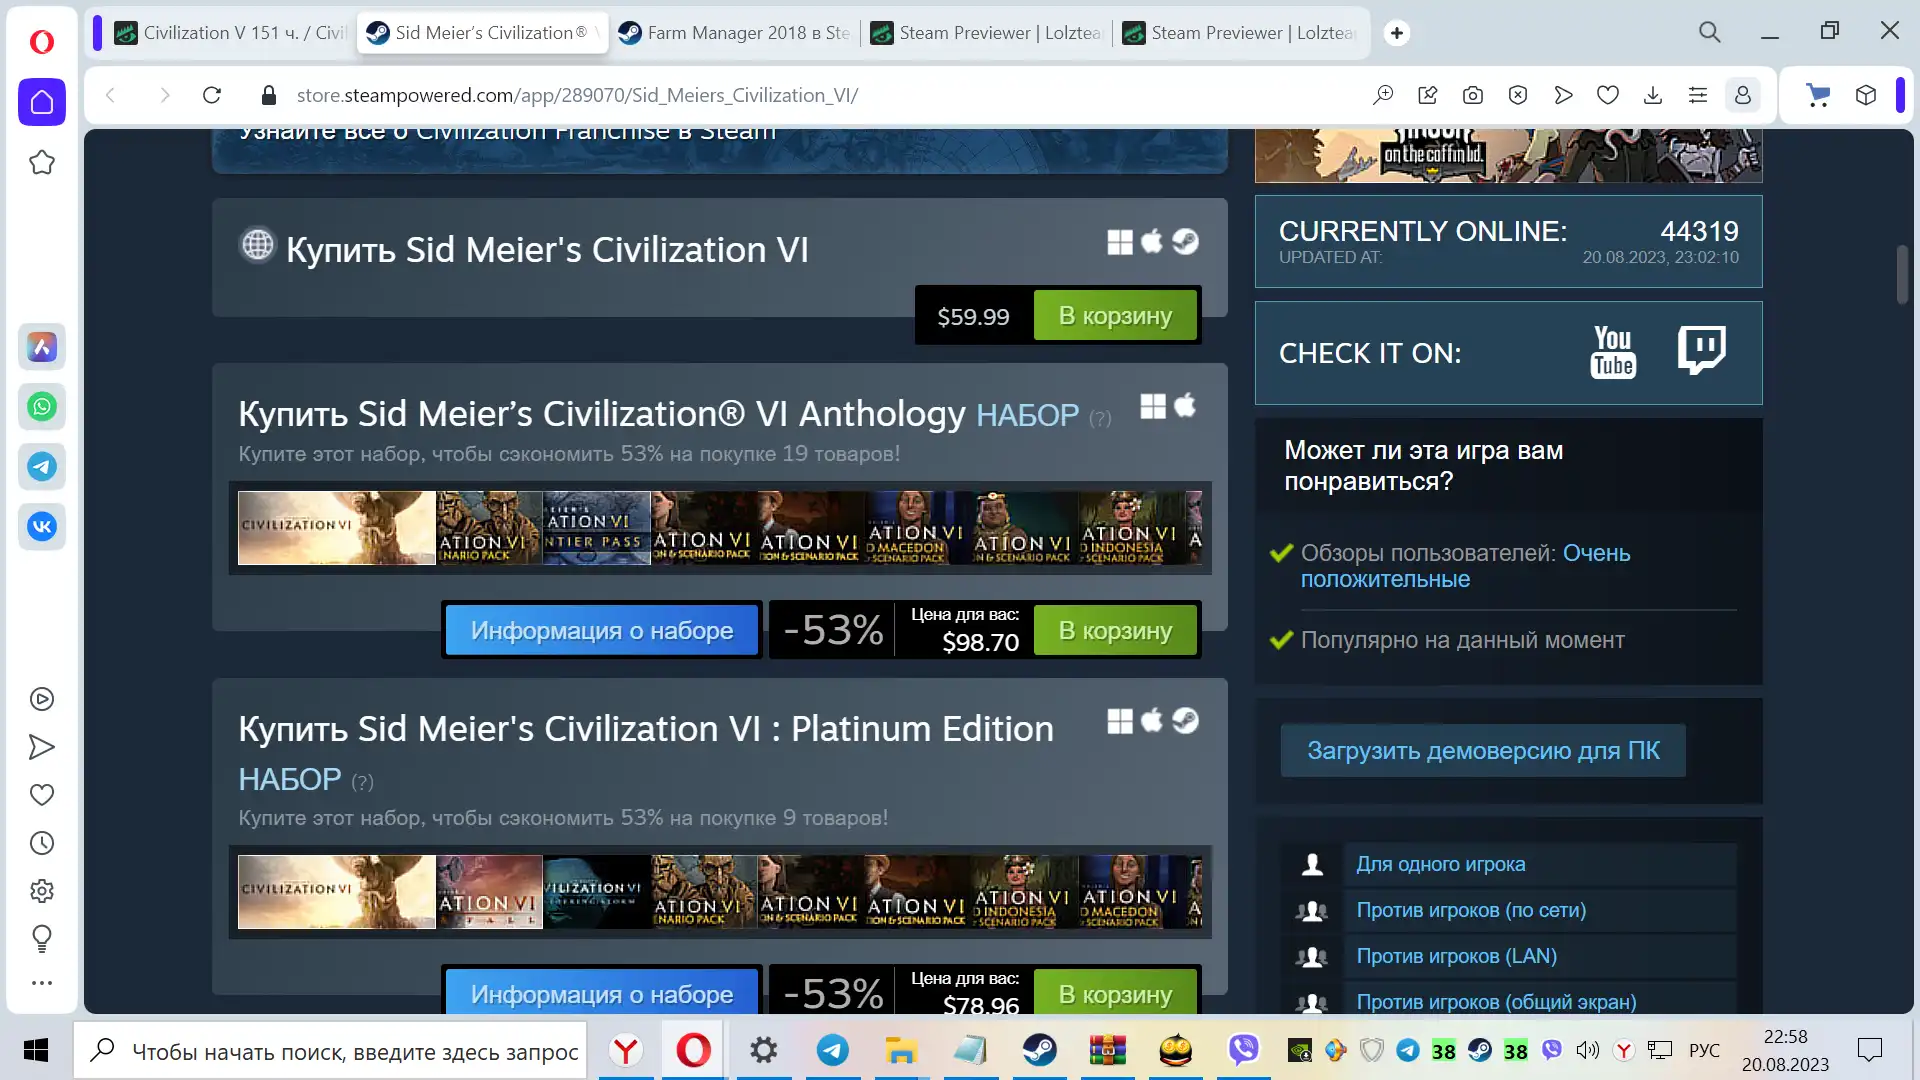Open VK in Opera sidebar
Screen dimensions: 1920x1080
pos(42,527)
